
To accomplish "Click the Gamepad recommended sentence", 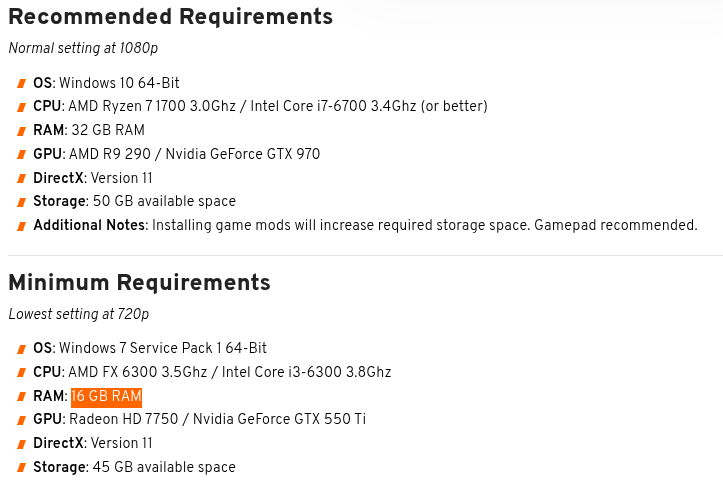I will tap(616, 225).
